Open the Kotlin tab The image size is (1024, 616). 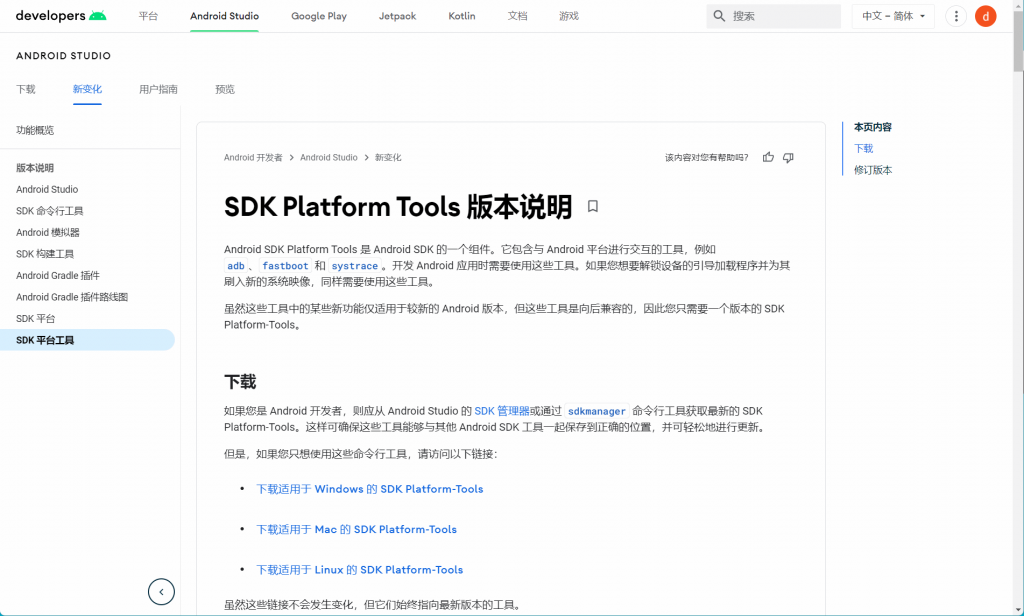462,16
